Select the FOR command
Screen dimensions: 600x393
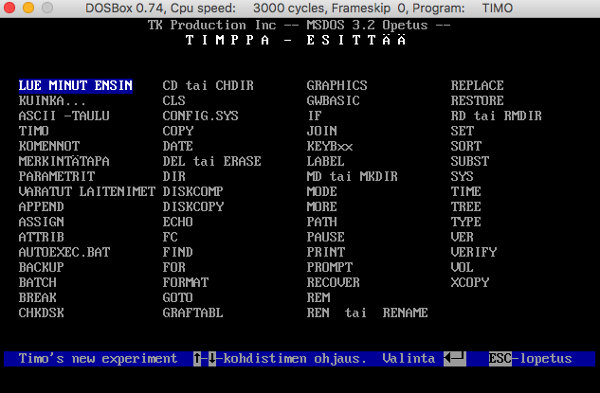click(174, 267)
